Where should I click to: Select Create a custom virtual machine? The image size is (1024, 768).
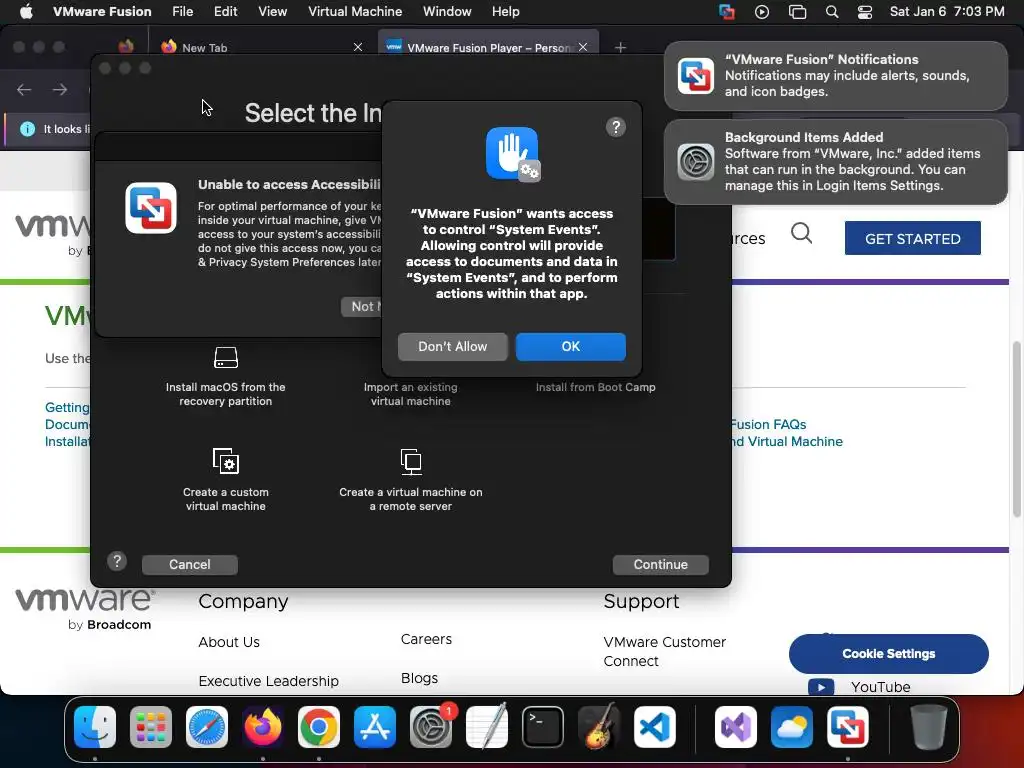pos(225,480)
